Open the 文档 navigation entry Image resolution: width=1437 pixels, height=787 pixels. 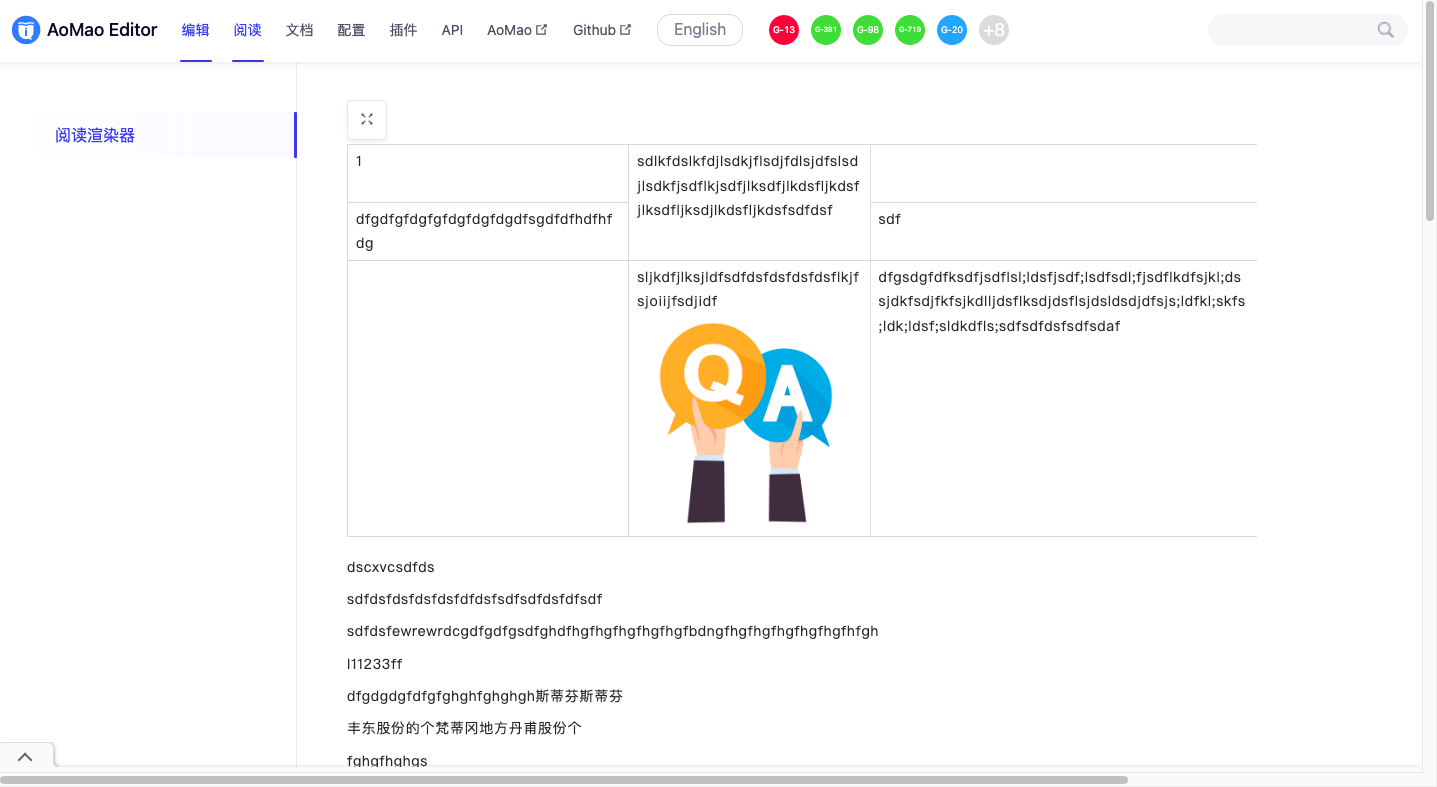pyautogui.click(x=299, y=29)
